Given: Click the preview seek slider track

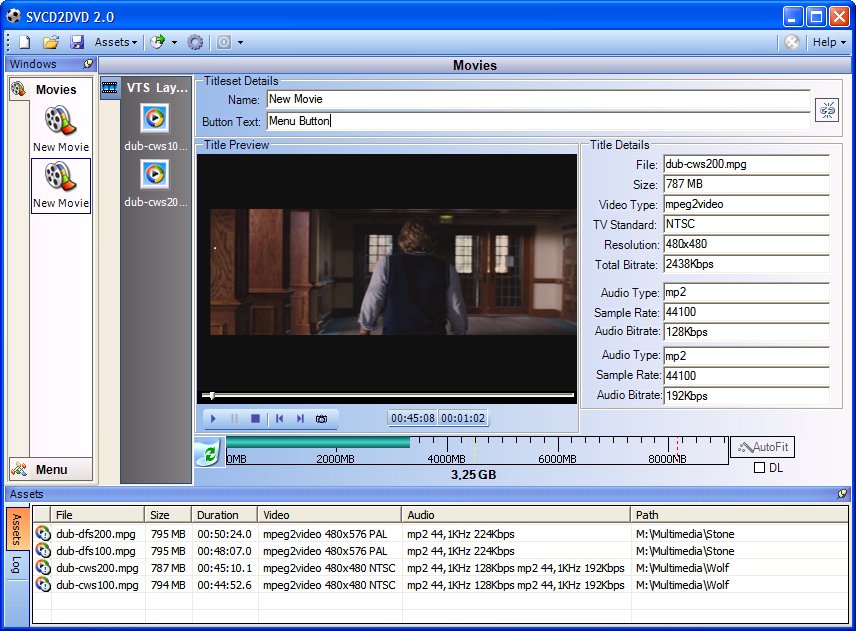Looking at the screenshot, I should (x=387, y=395).
